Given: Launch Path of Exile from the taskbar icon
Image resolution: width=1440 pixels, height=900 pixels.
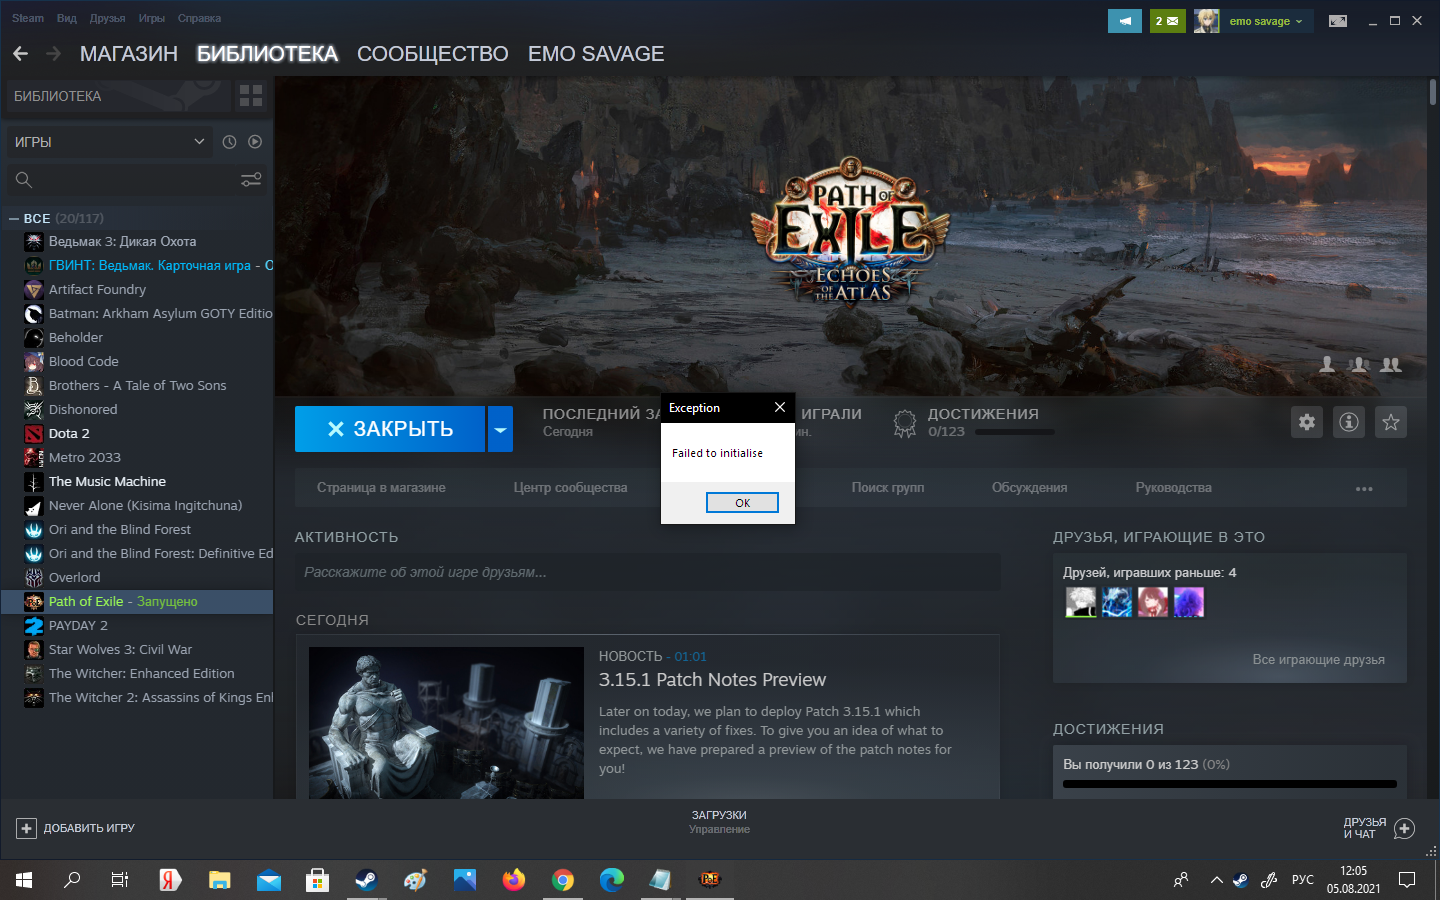Looking at the screenshot, I should coord(709,880).
